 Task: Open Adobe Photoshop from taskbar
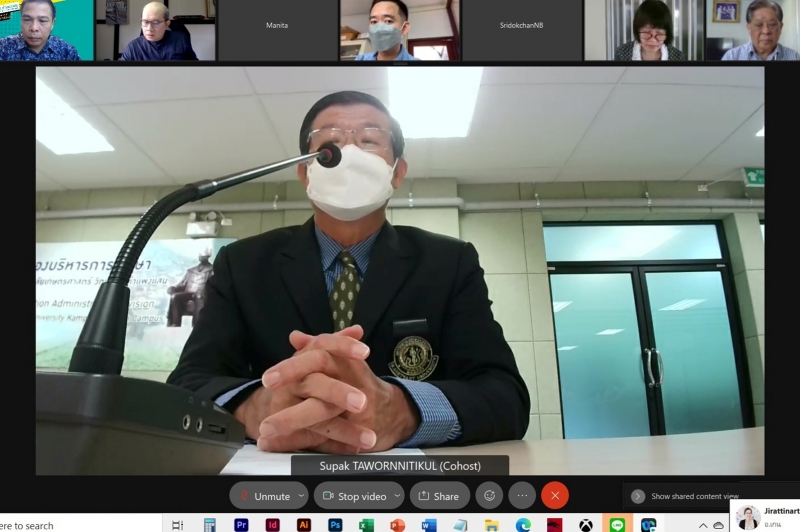(x=335, y=524)
